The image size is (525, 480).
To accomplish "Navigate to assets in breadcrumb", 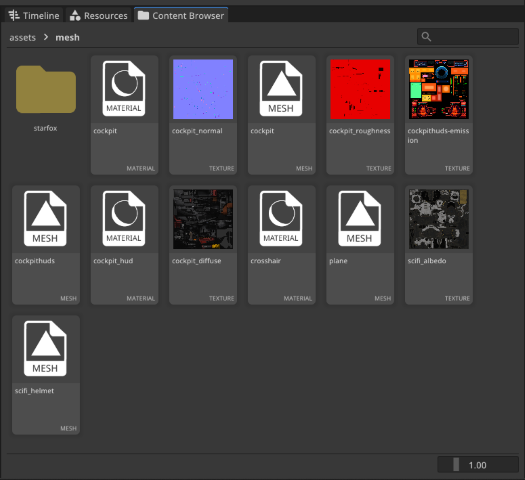I will (22, 37).
